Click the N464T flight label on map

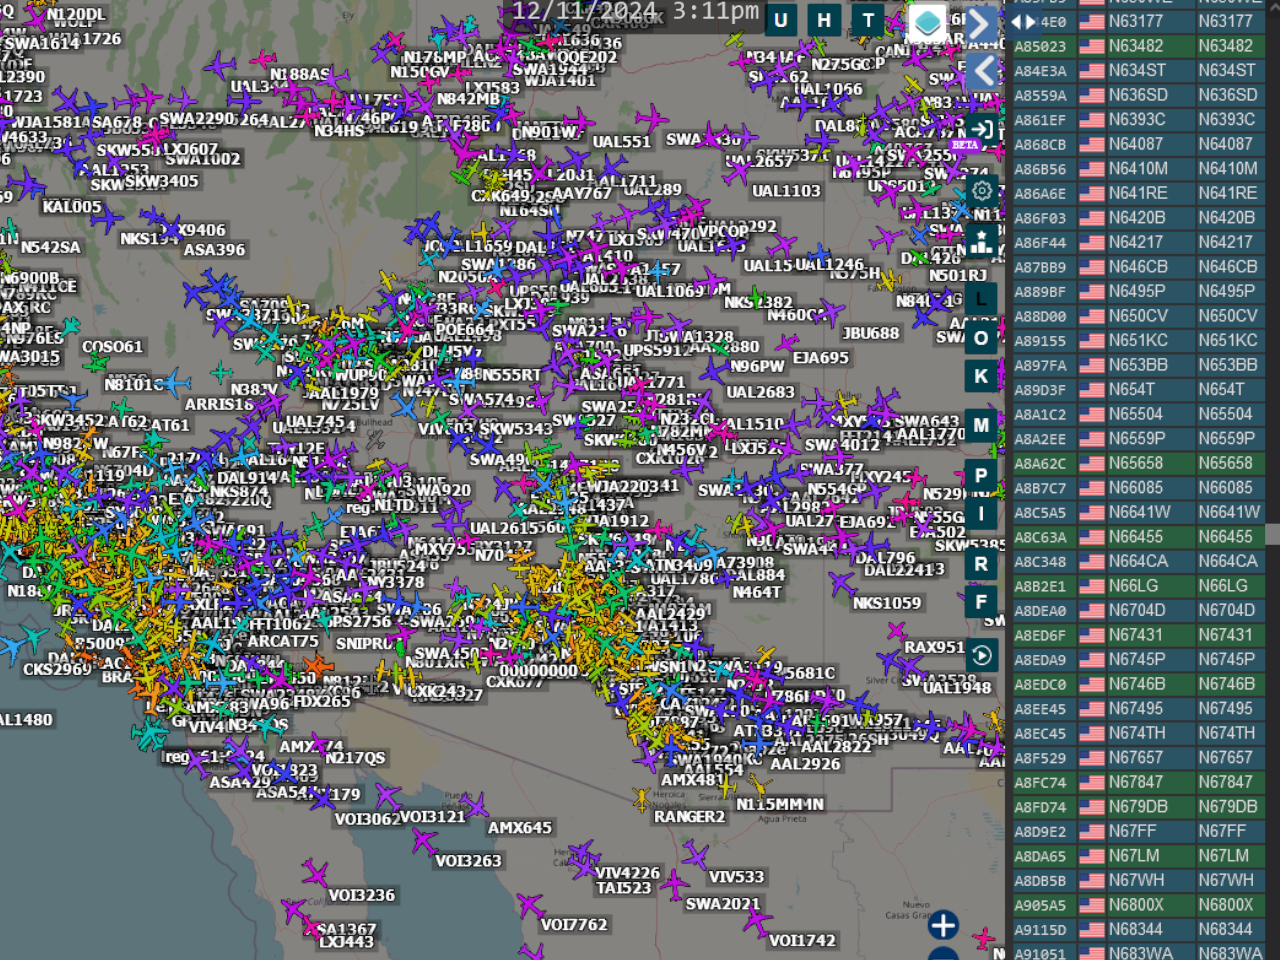coord(757,592)
